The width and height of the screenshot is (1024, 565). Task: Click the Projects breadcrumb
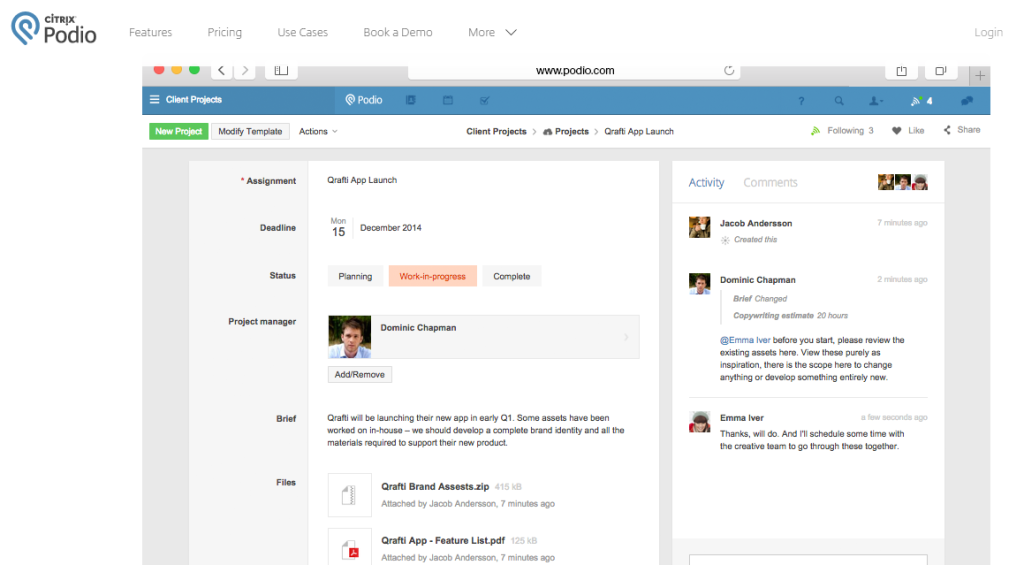(566, 131)
